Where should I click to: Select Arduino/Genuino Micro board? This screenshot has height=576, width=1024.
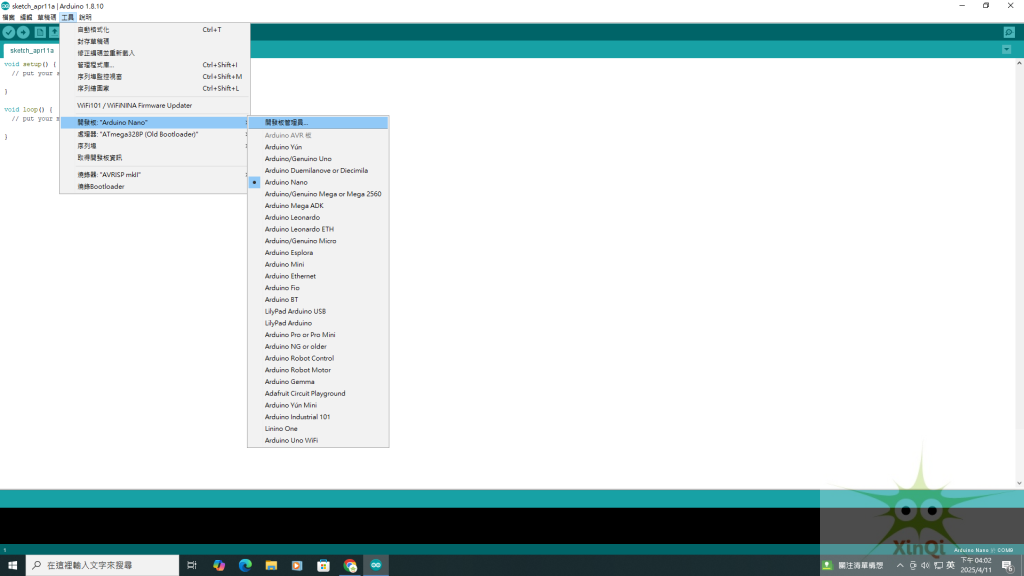click(x=318, y=241)
